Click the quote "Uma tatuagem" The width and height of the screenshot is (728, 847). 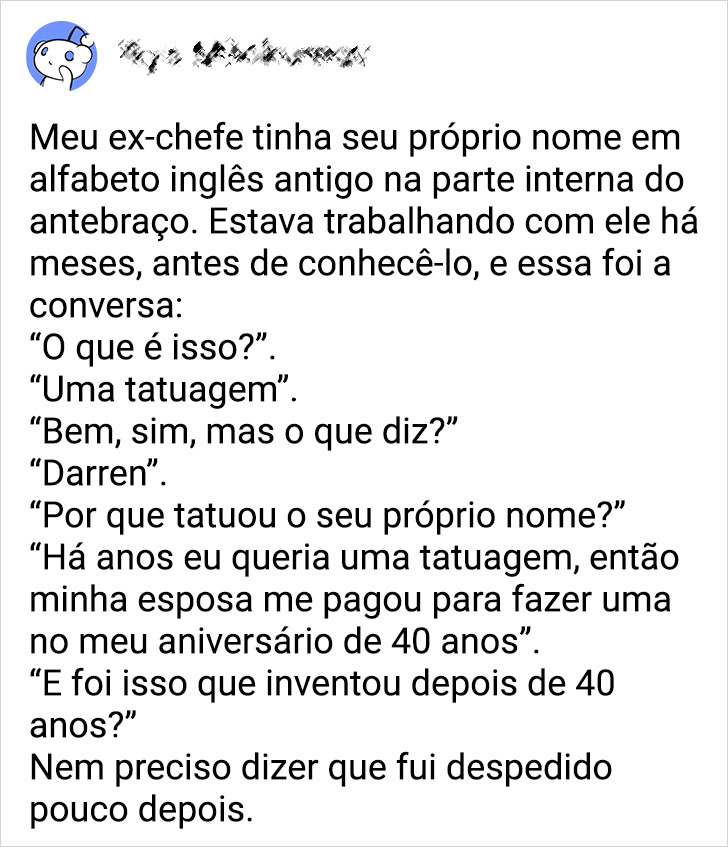coord(164,391)
